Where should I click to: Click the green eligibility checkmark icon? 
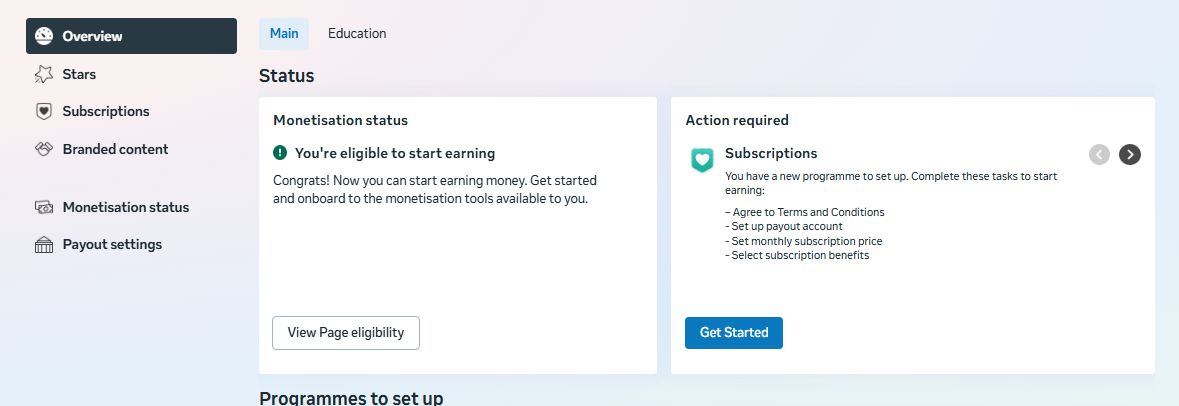280,153
